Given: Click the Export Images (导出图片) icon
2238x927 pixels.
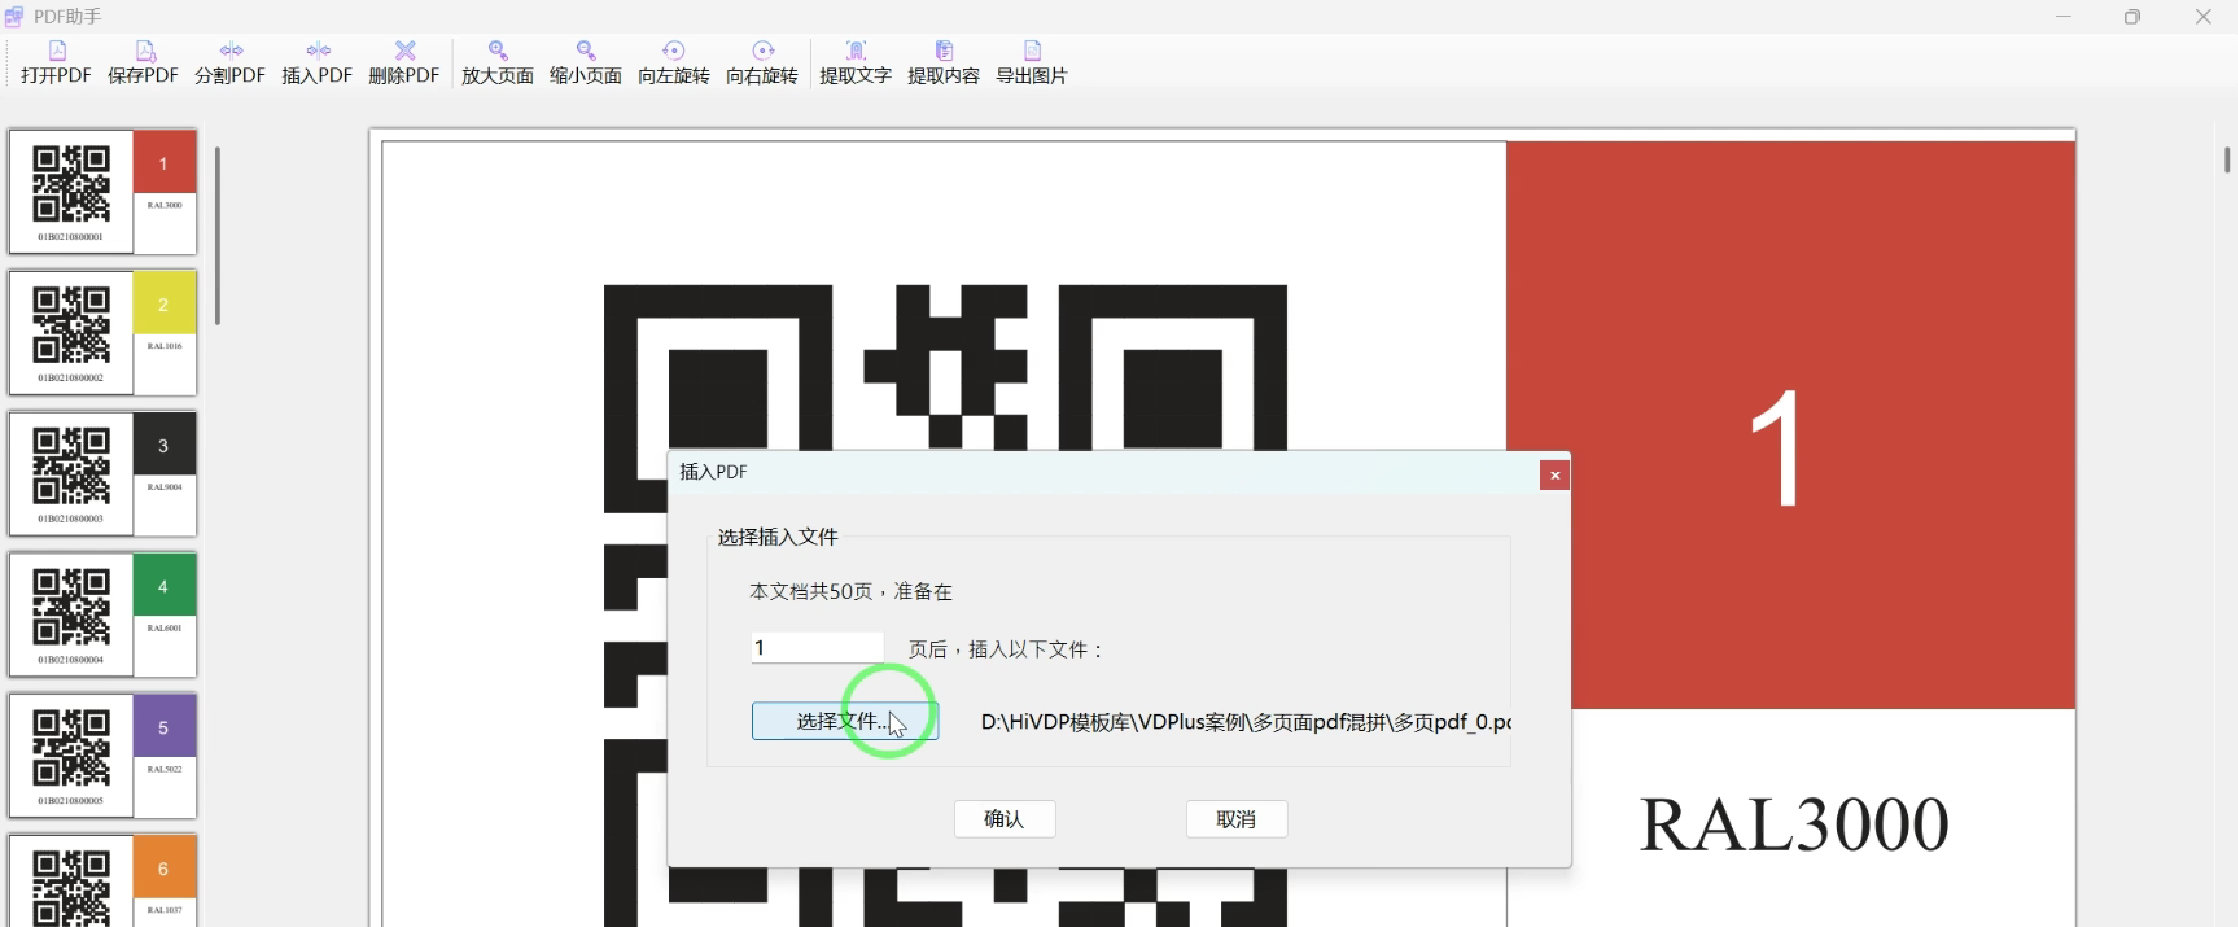Looking at the screenshot, I should tap(1031, 62).
